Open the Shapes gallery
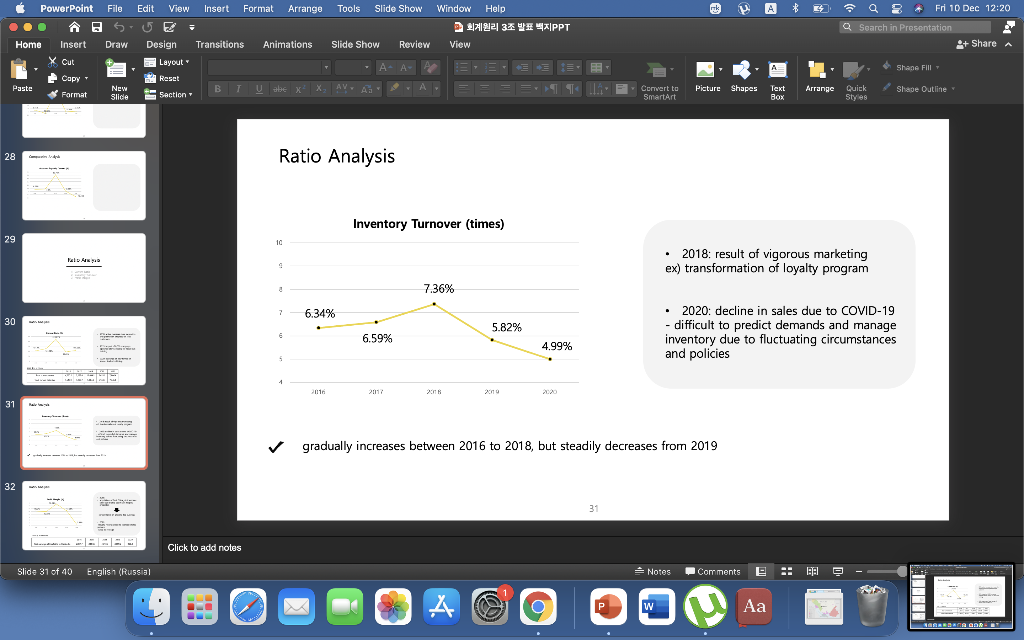The height and width of the screenshot is (640, 1024). coord(744,76)
